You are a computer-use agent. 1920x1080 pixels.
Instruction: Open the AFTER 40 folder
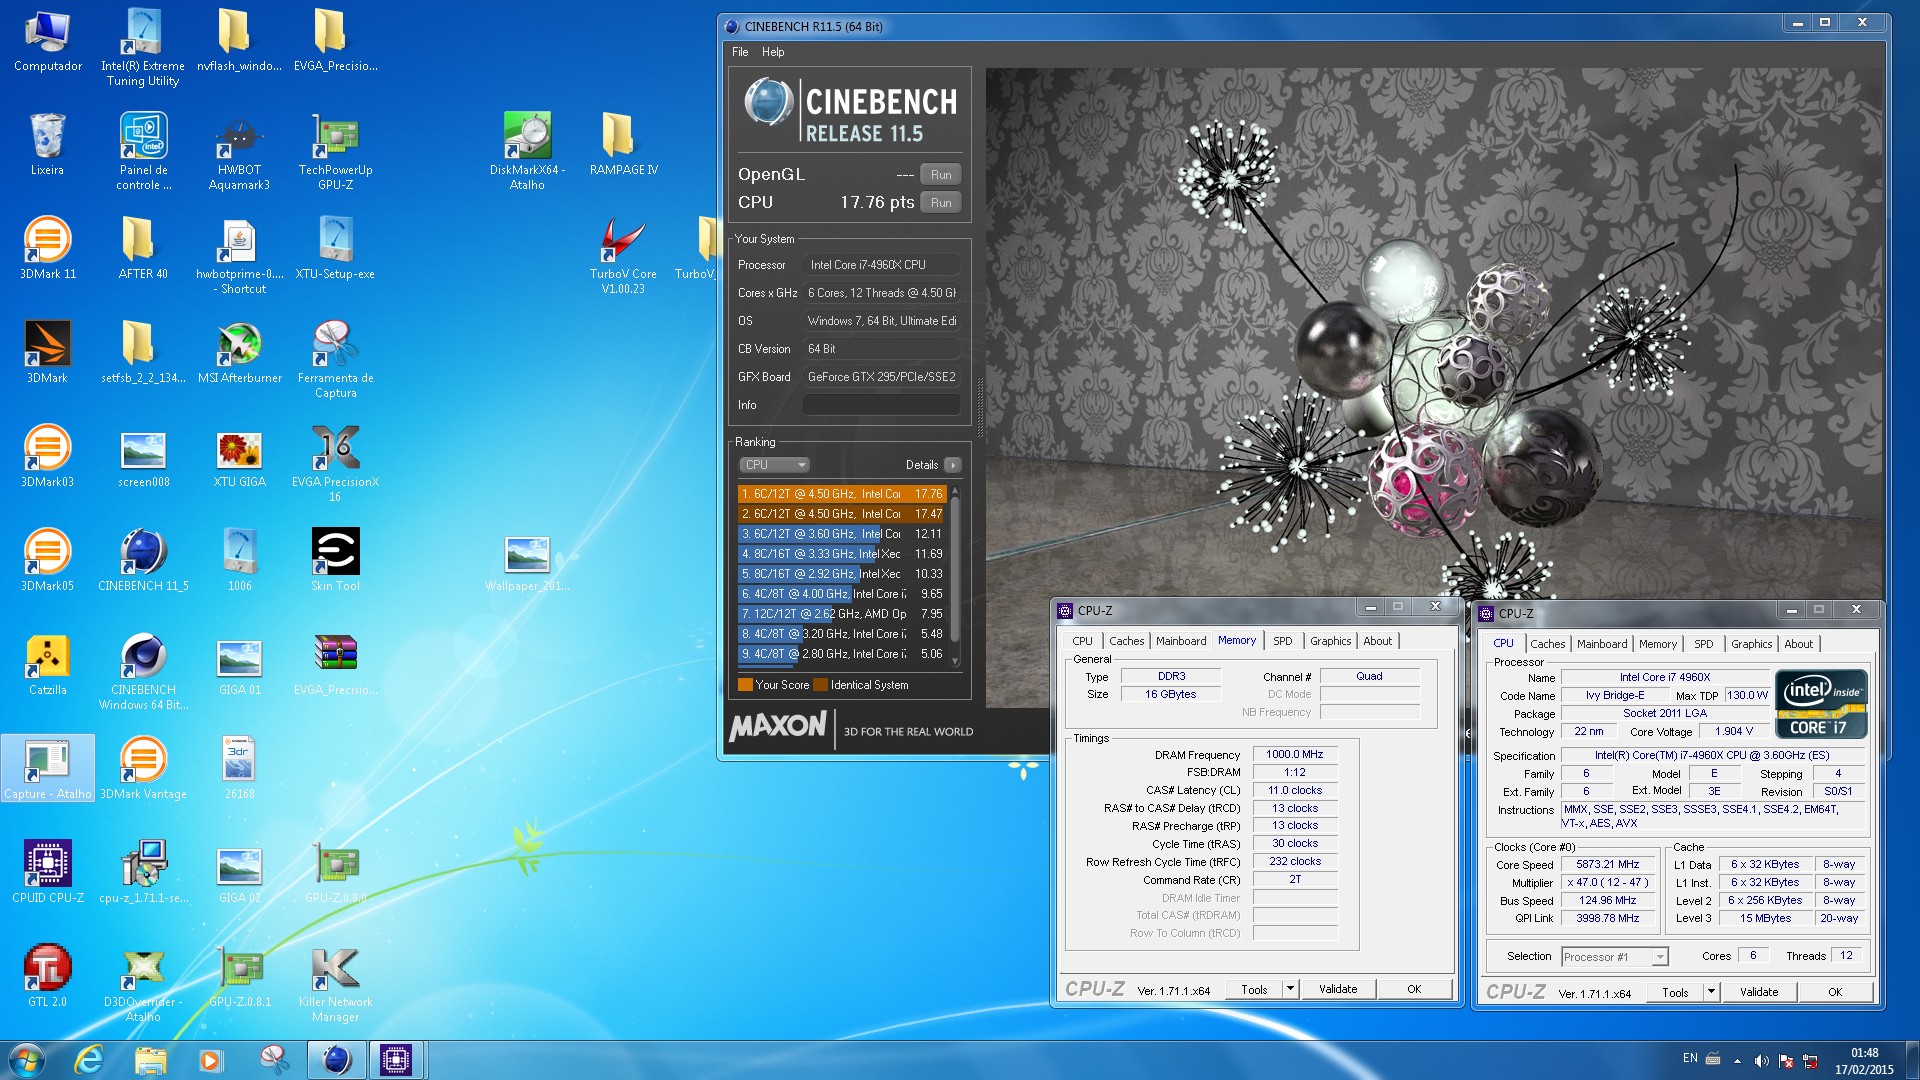[143, 248]
